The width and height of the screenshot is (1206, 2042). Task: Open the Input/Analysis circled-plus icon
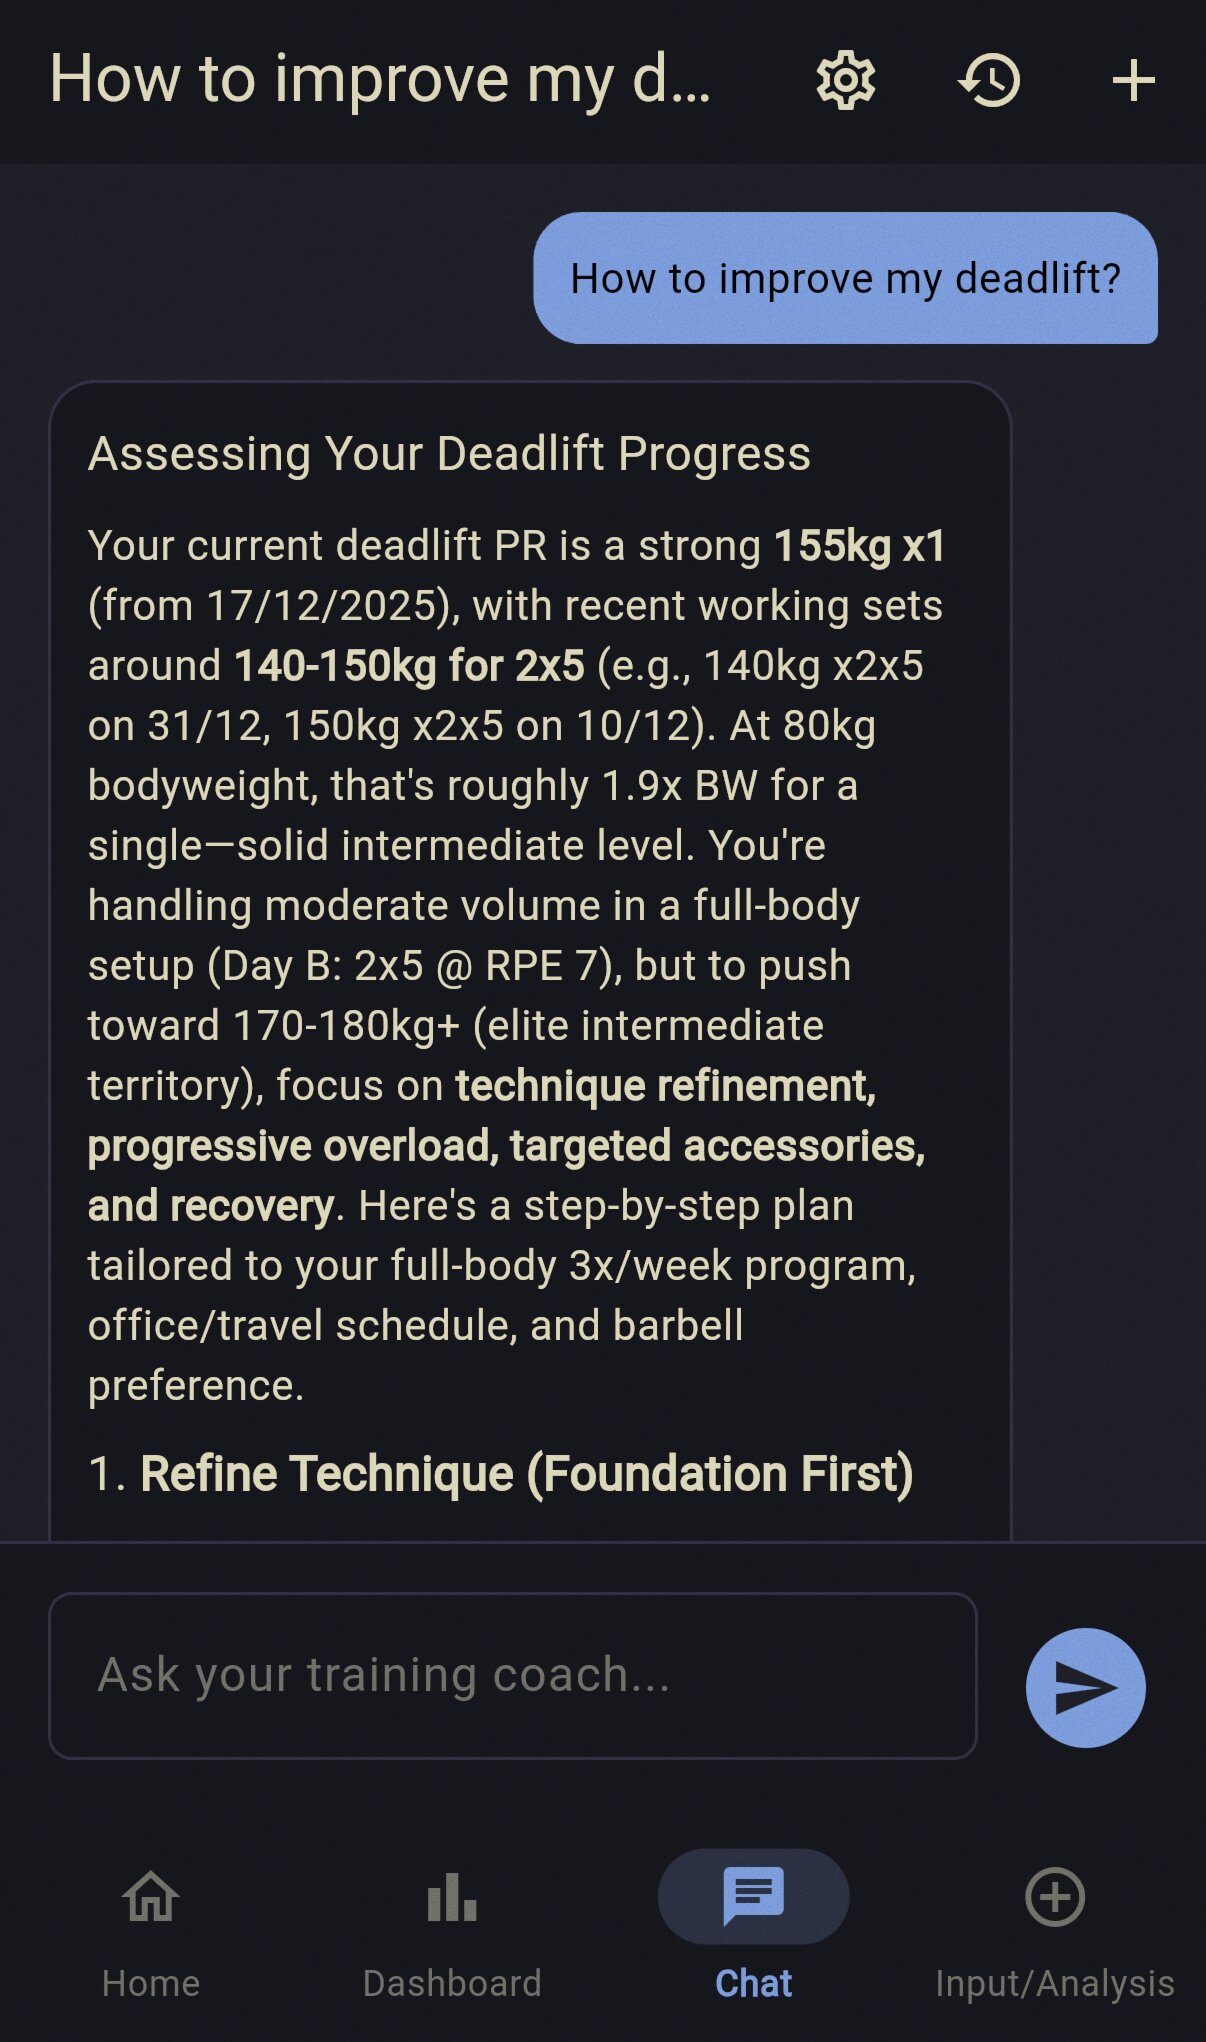(x=1055, y=1897)
